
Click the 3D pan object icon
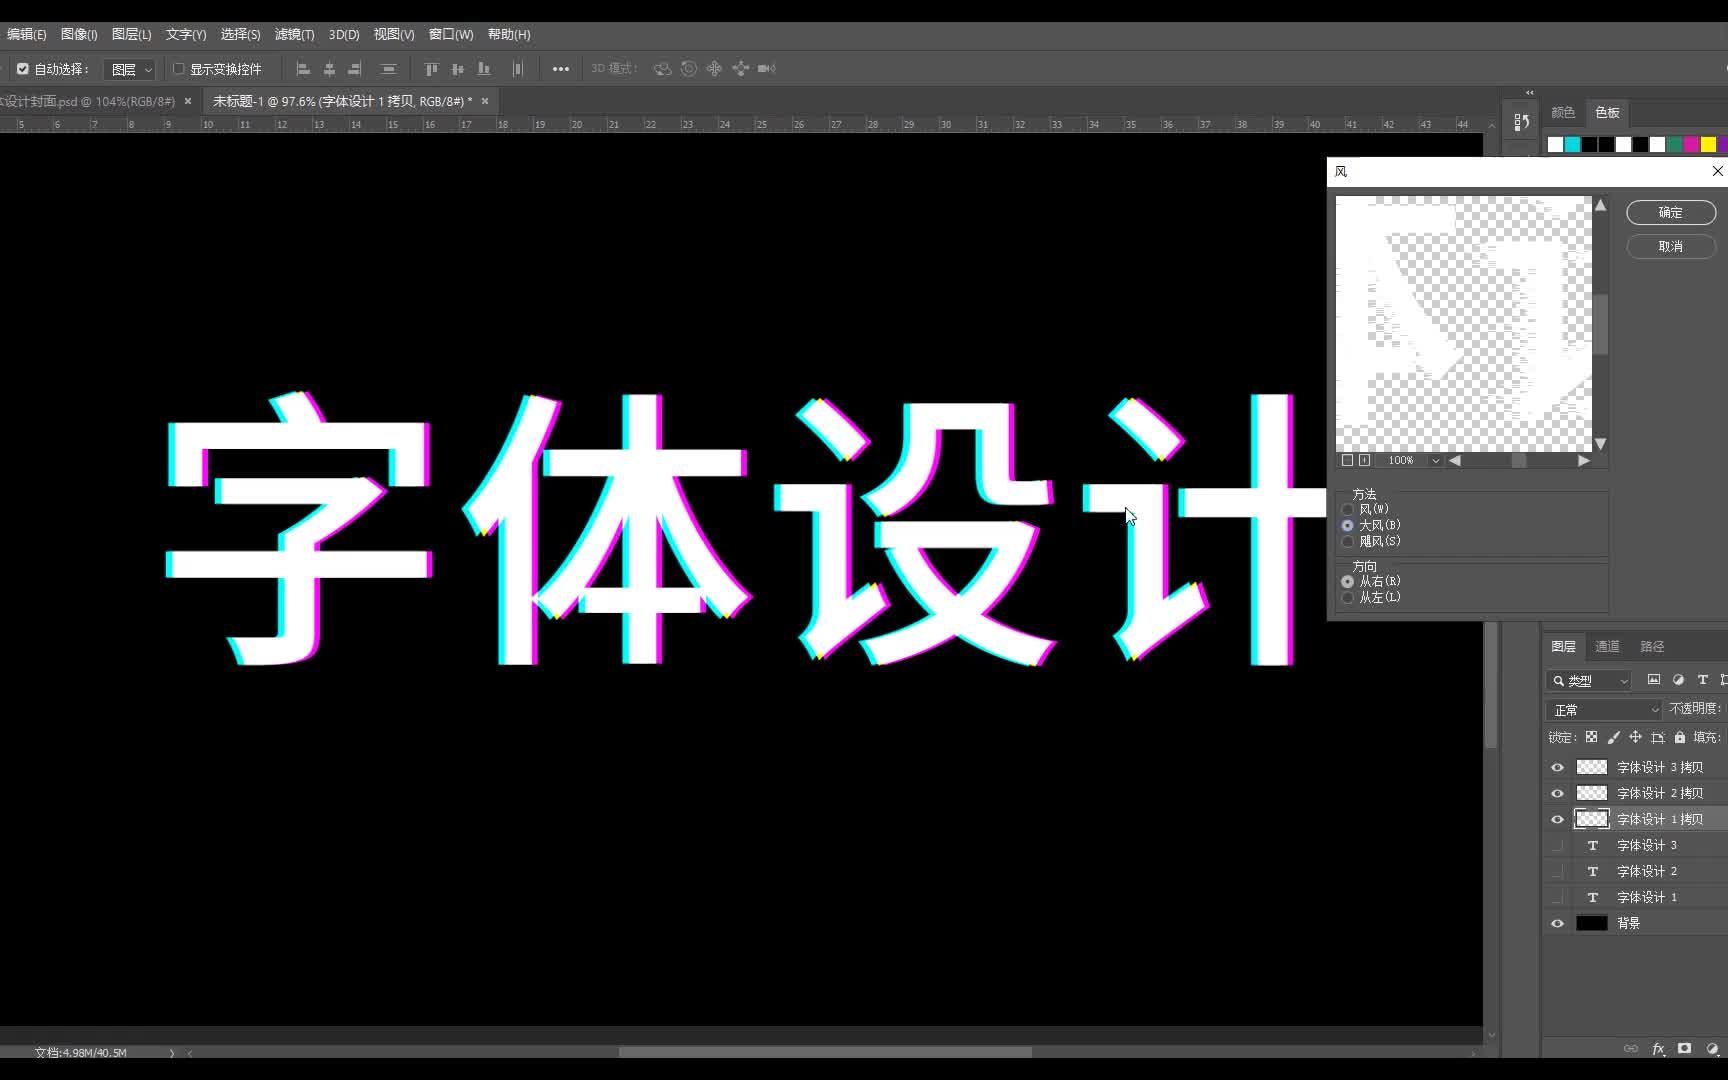pos(714,69)
